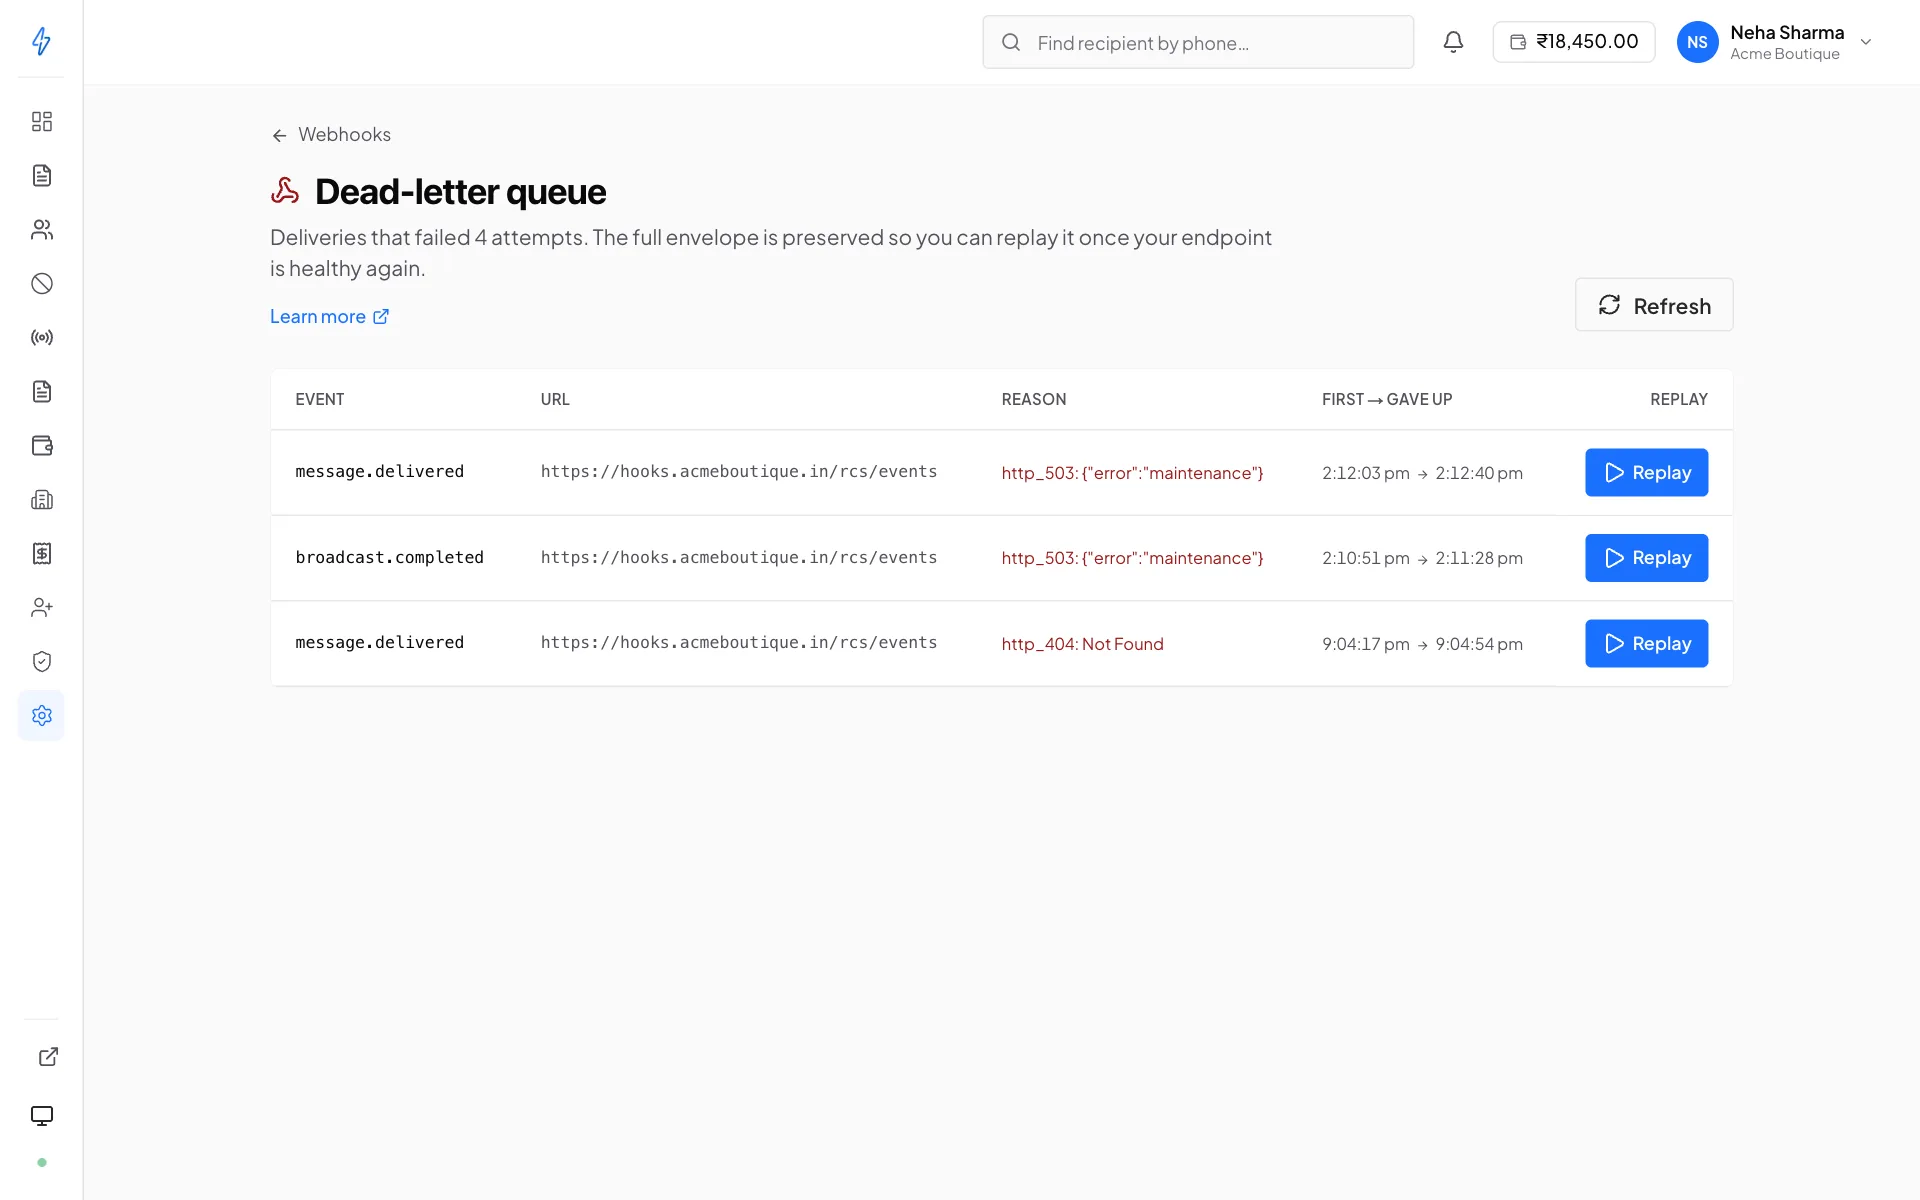
Task: Replay the broadcast.completed delivery
Action: [1646, 558]
